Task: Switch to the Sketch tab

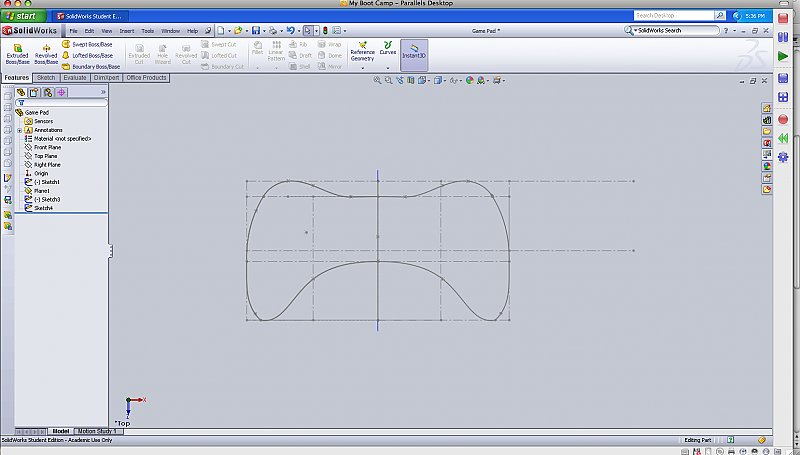Action: coord(46,77)
